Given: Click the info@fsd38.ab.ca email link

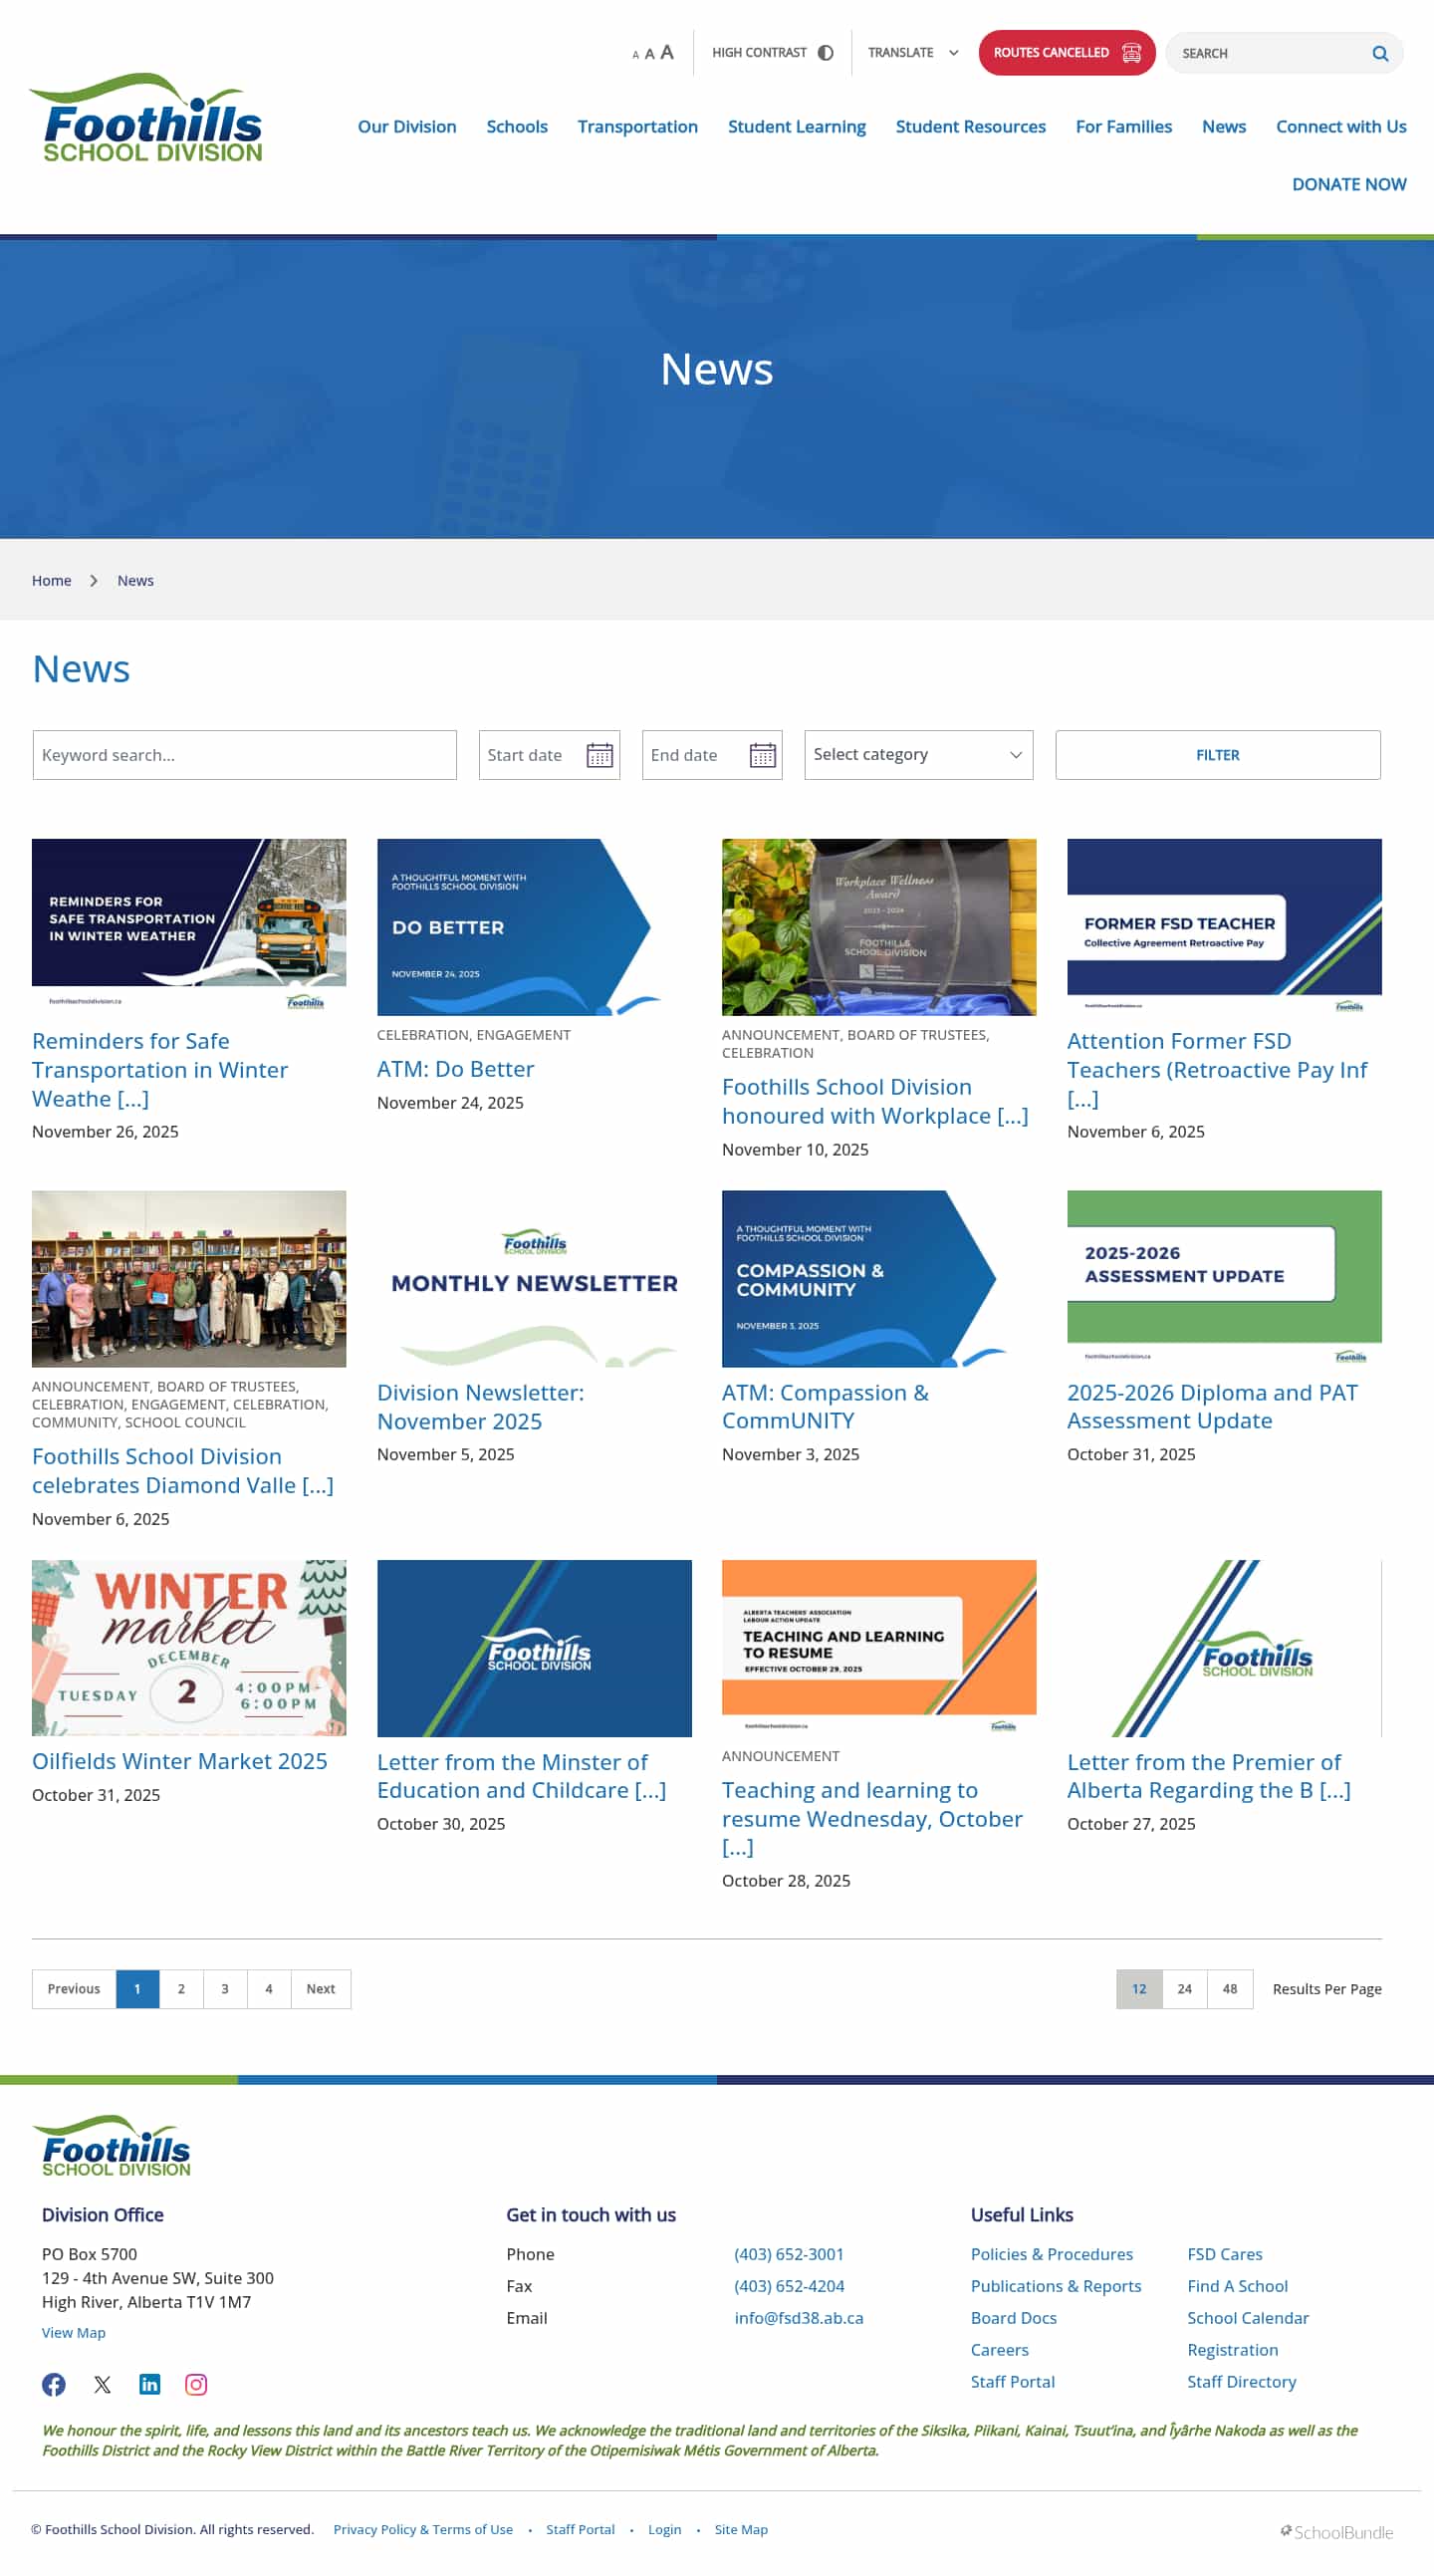Looking at the screenshot, I should tap(799, 2318).
